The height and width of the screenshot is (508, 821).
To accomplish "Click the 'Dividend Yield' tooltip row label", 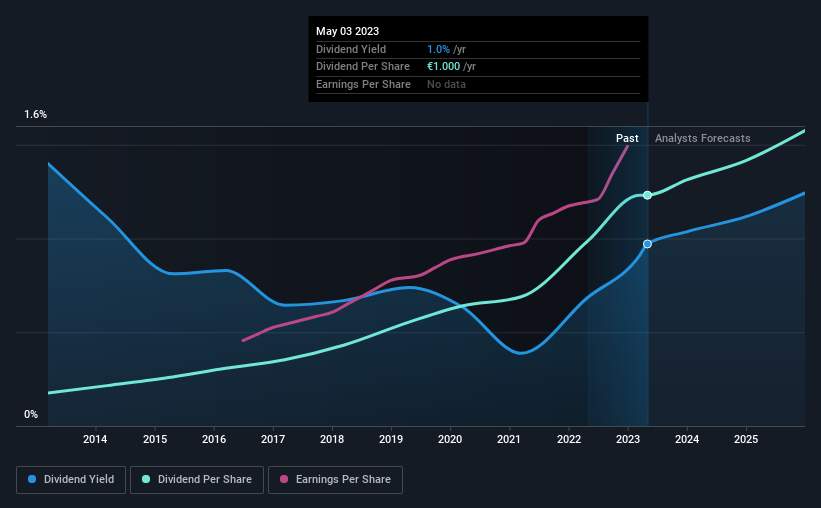I will pos(351,49).
